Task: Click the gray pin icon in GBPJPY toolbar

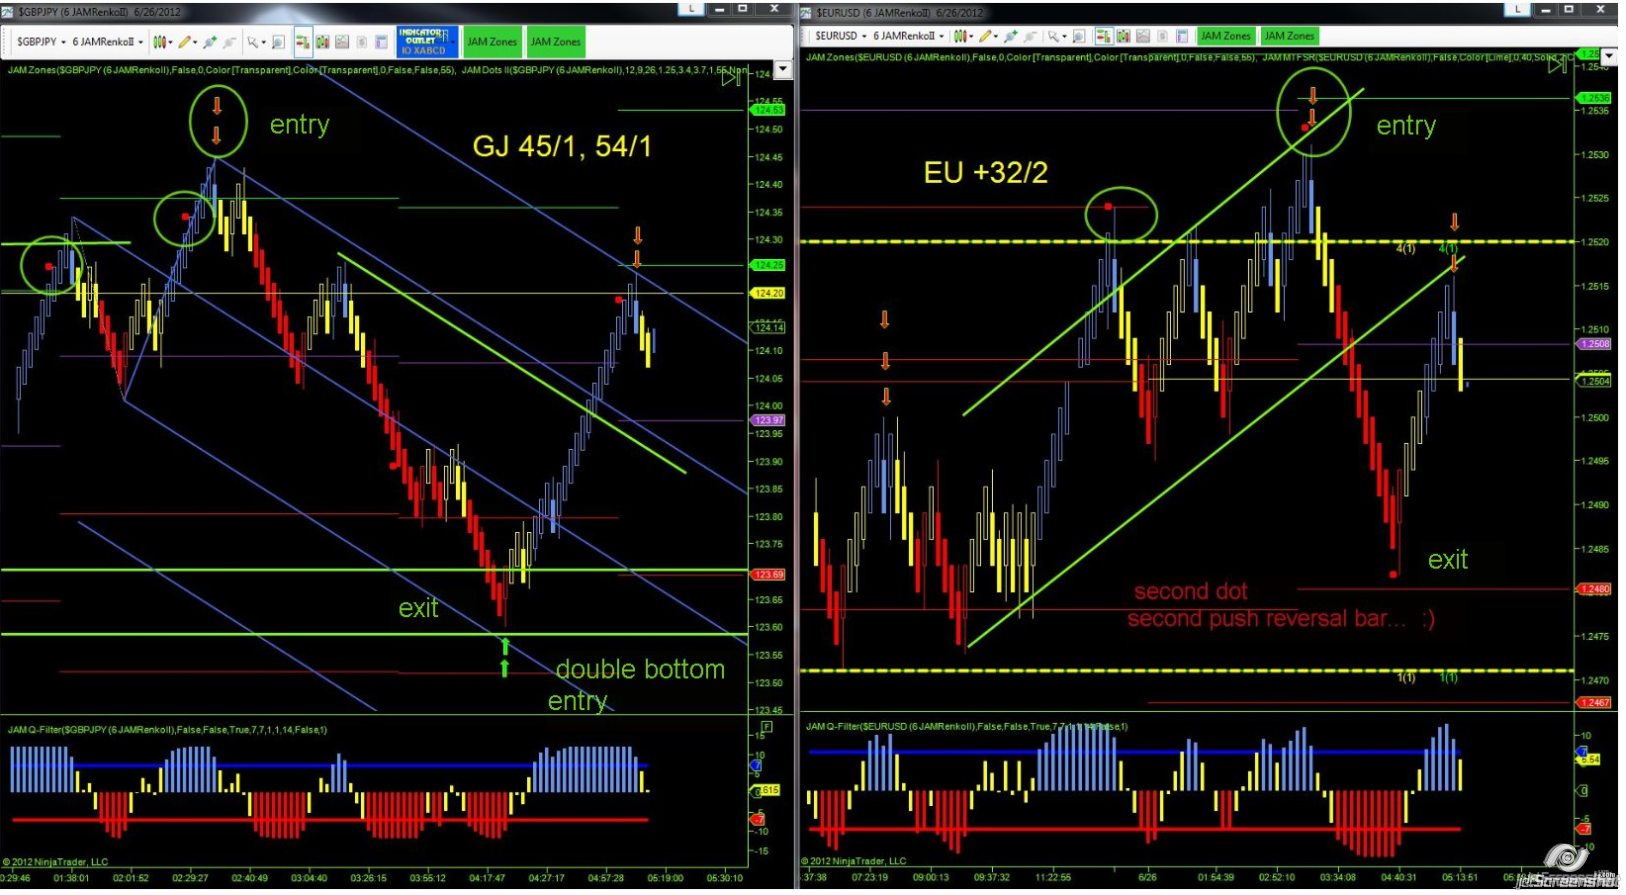Action: tap(229, 42)
